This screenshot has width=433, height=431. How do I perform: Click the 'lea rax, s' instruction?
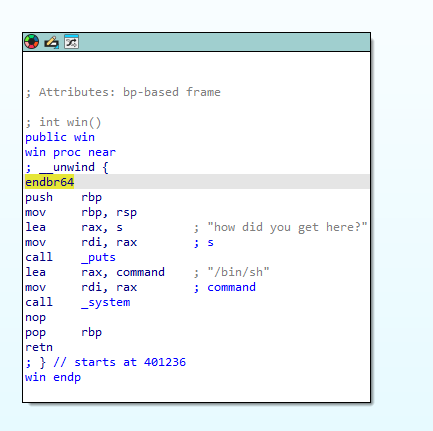[74, 227]
